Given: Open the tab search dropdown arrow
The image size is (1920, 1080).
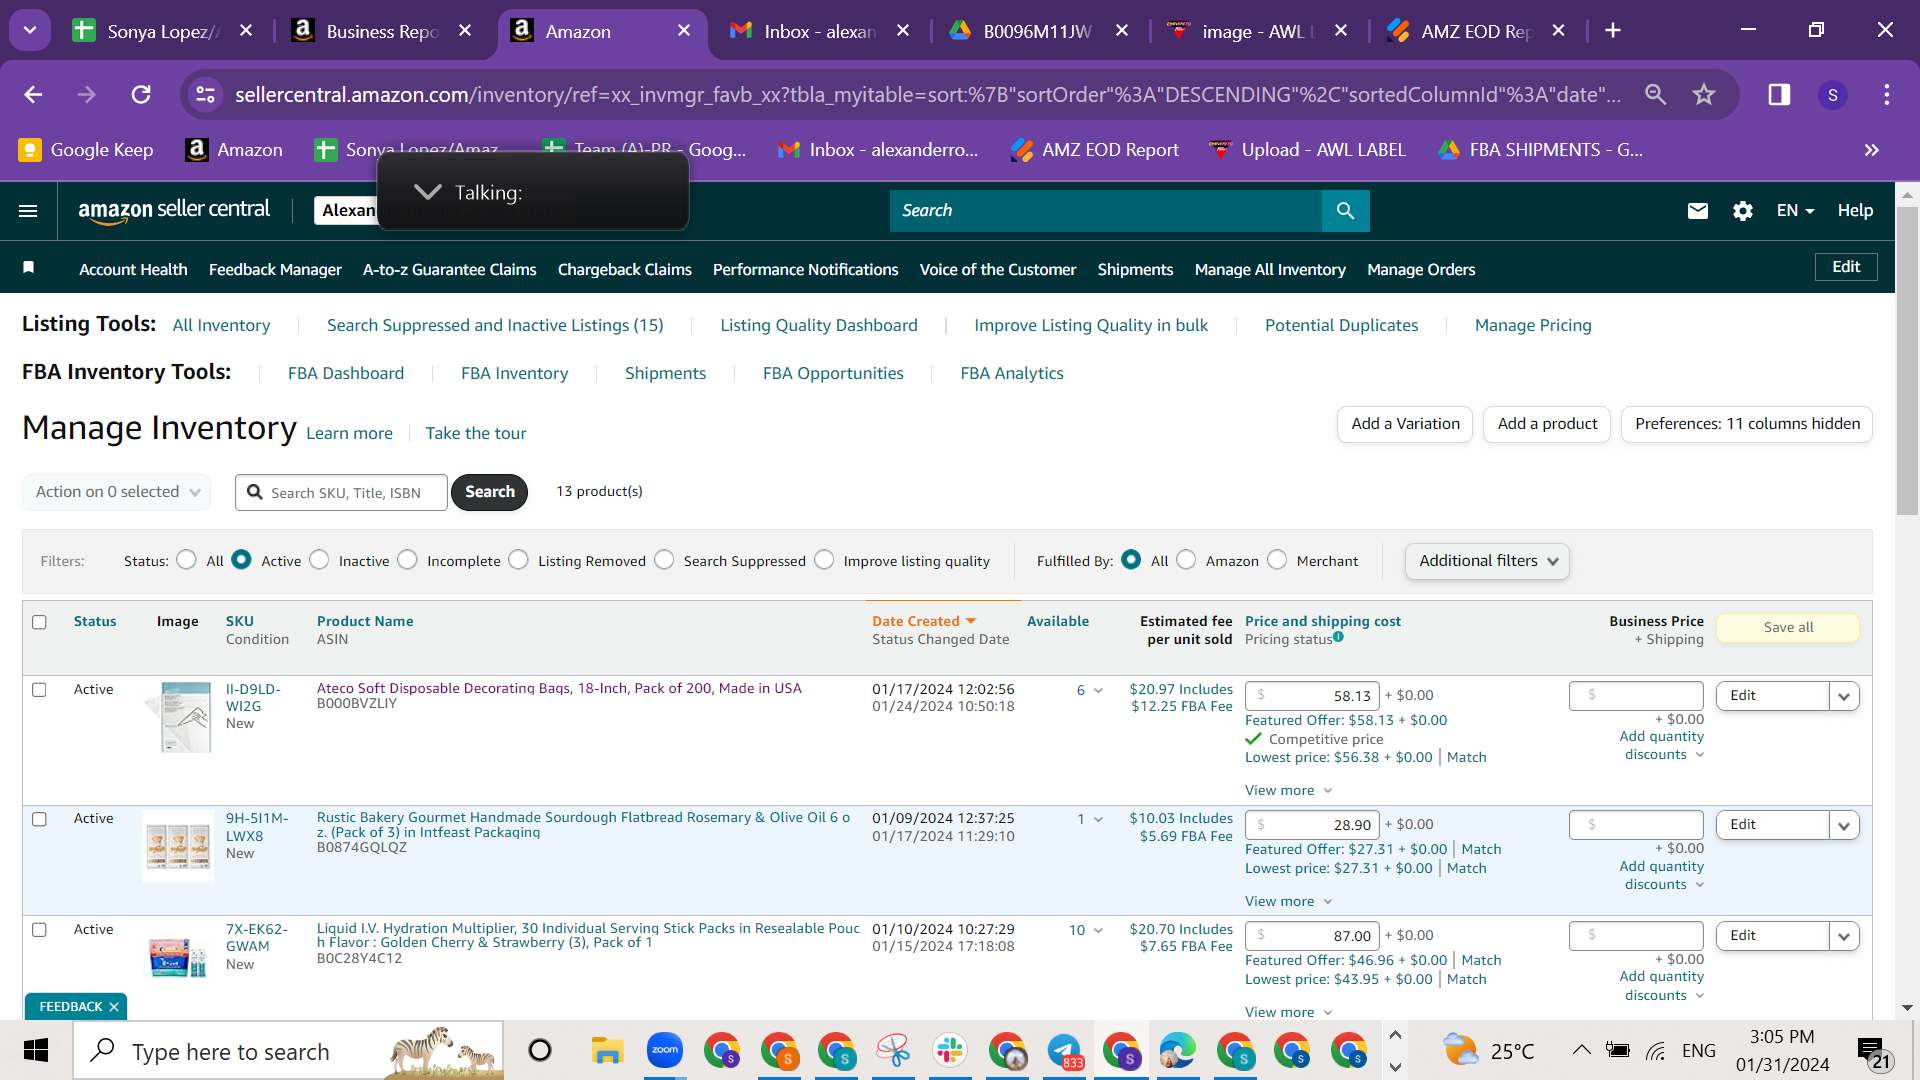Looking at the screenshot, I should point(30,31).
